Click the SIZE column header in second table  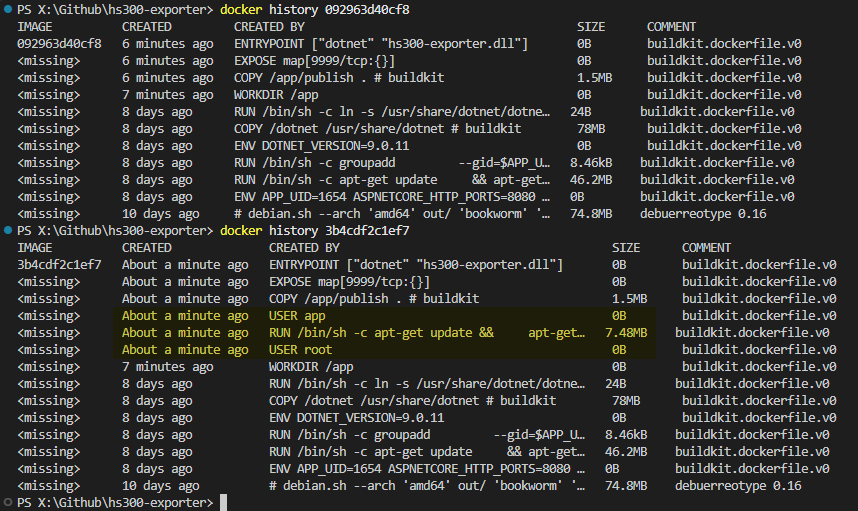(626, 247)
